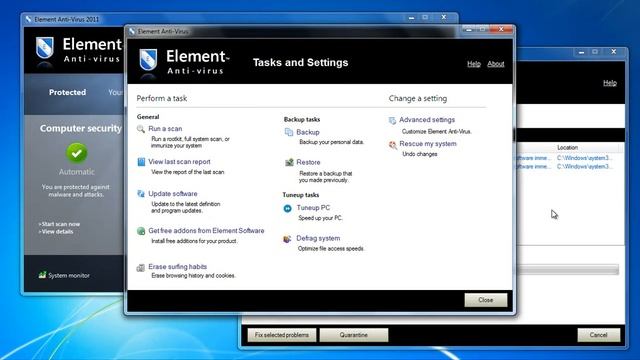Click the 'Computer security' heading

pyautogui.click(x=81, y=128)
